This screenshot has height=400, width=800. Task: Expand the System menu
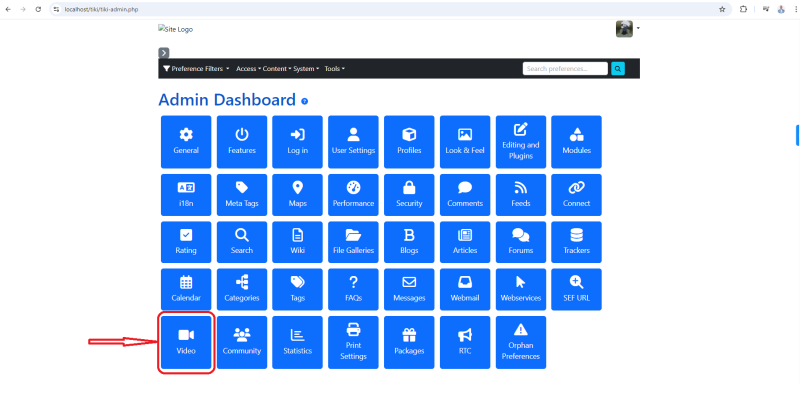(x=306, y=68)
